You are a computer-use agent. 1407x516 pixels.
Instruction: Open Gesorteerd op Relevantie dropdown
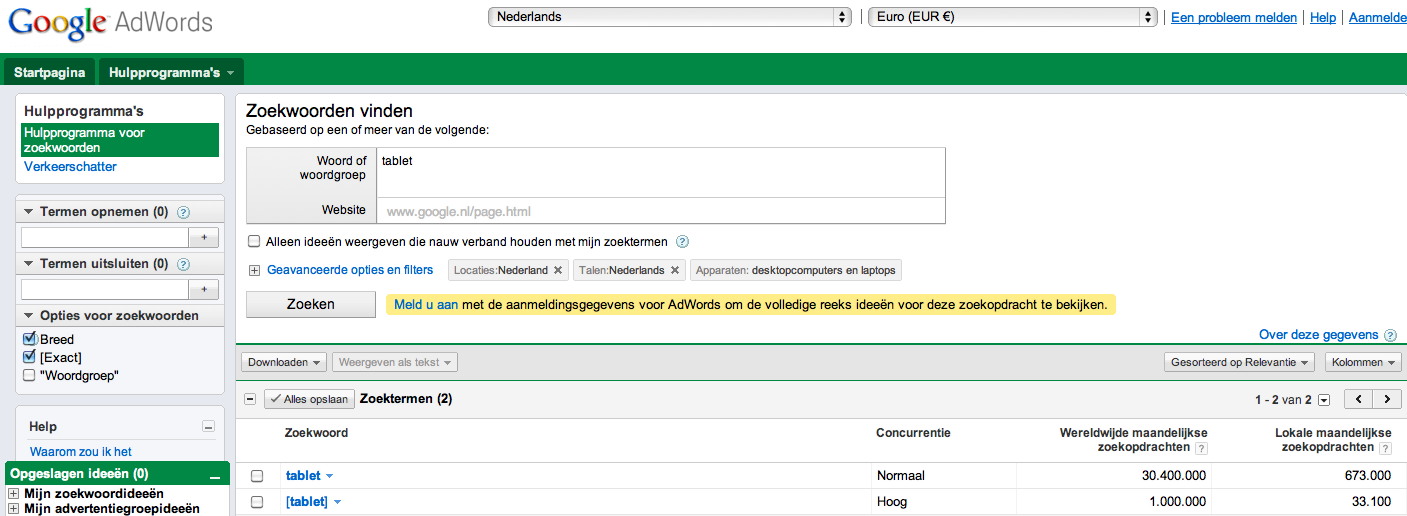(x=1240, y=362)
